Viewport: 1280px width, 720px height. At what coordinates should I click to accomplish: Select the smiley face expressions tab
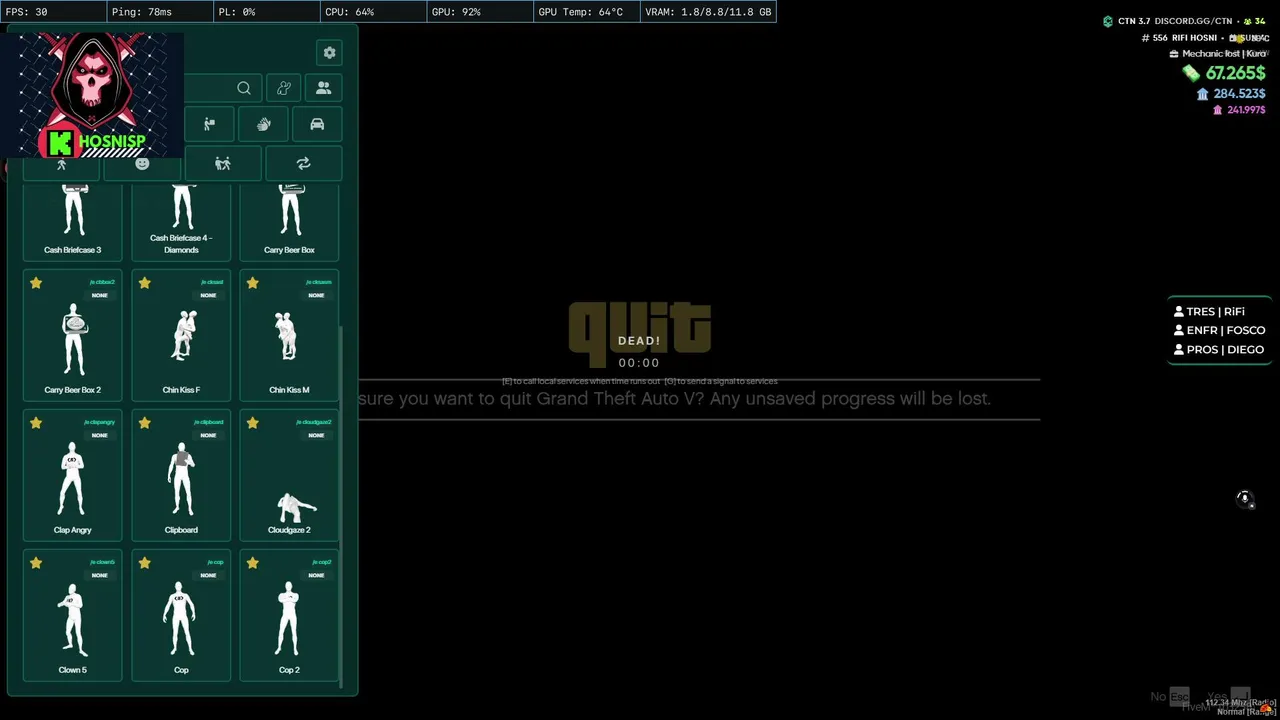click(142, 164)
